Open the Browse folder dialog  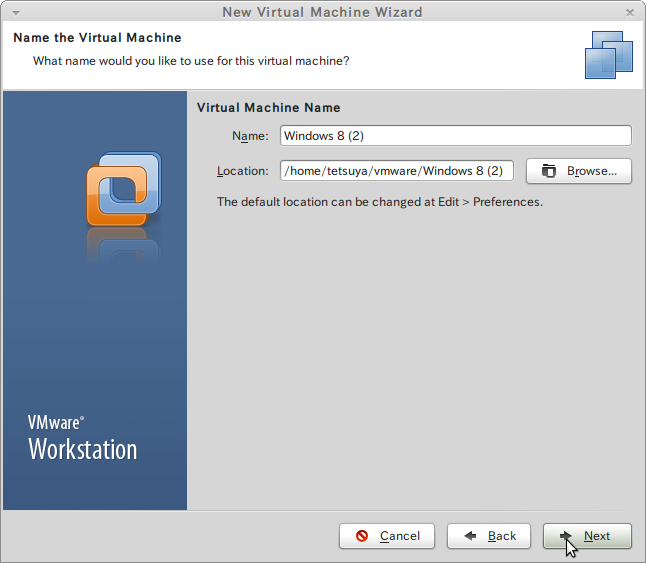[x=579, y=171]
